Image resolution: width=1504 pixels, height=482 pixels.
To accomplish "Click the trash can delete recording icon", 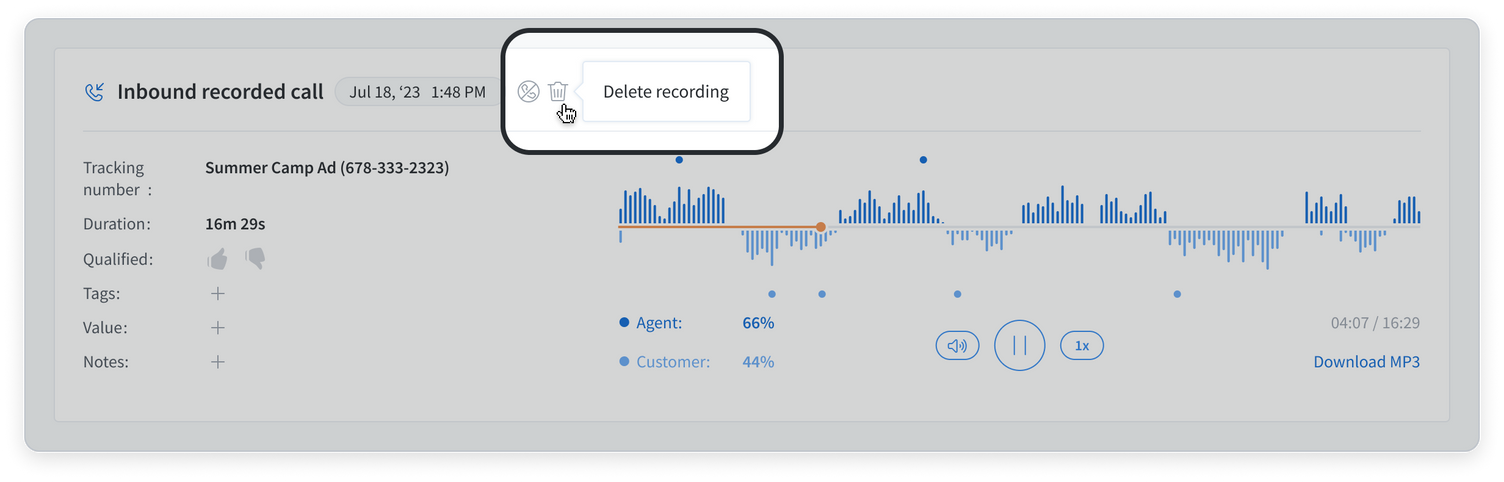I will (558, 91).
